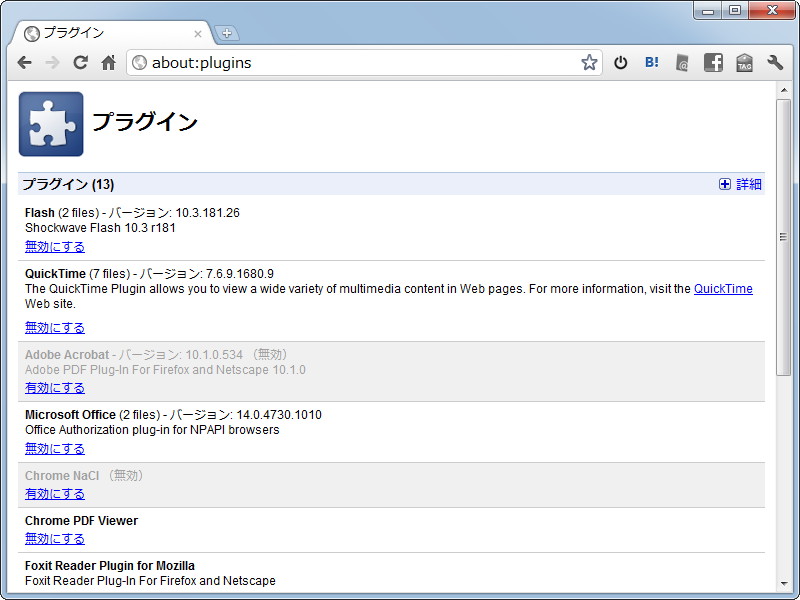The height and width of the screenshot is (600, 800).
Task: Click the power button extension icon
Action: click(620, 62)
